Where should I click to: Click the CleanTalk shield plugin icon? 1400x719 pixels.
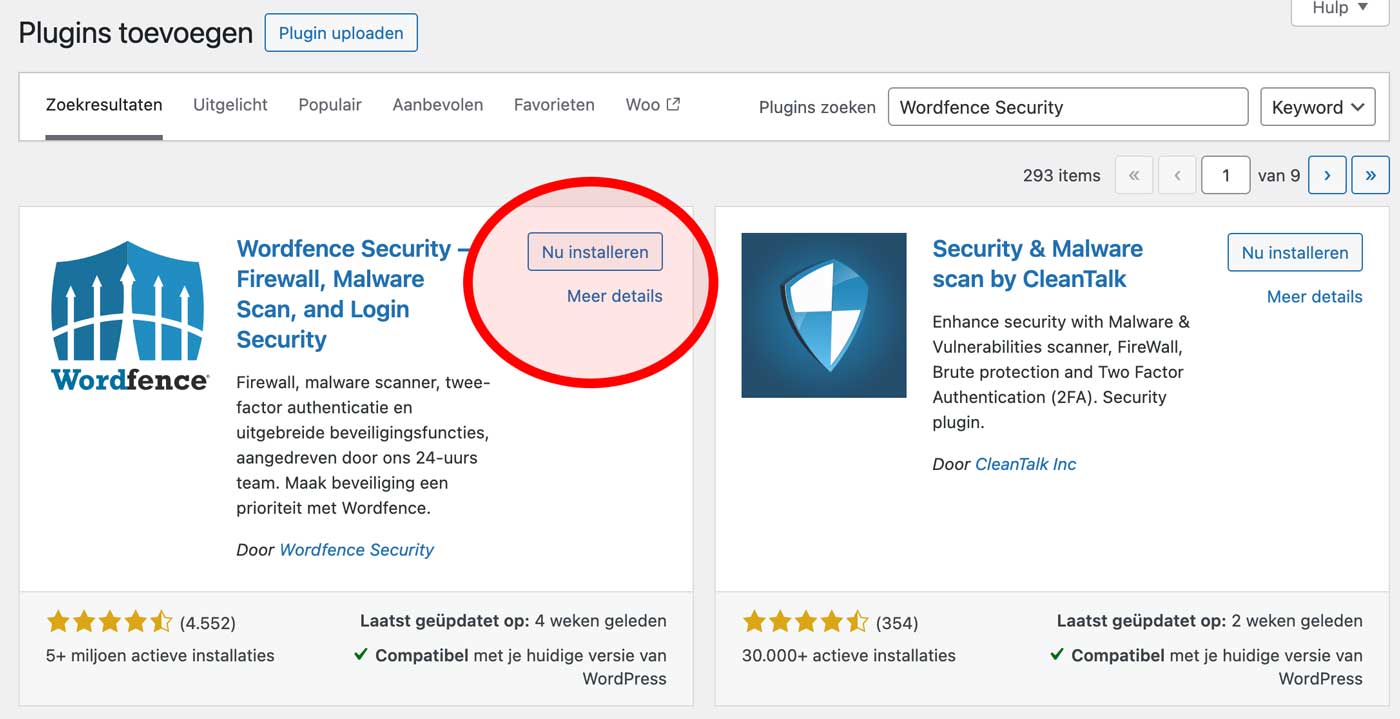[x=824, y=315]
